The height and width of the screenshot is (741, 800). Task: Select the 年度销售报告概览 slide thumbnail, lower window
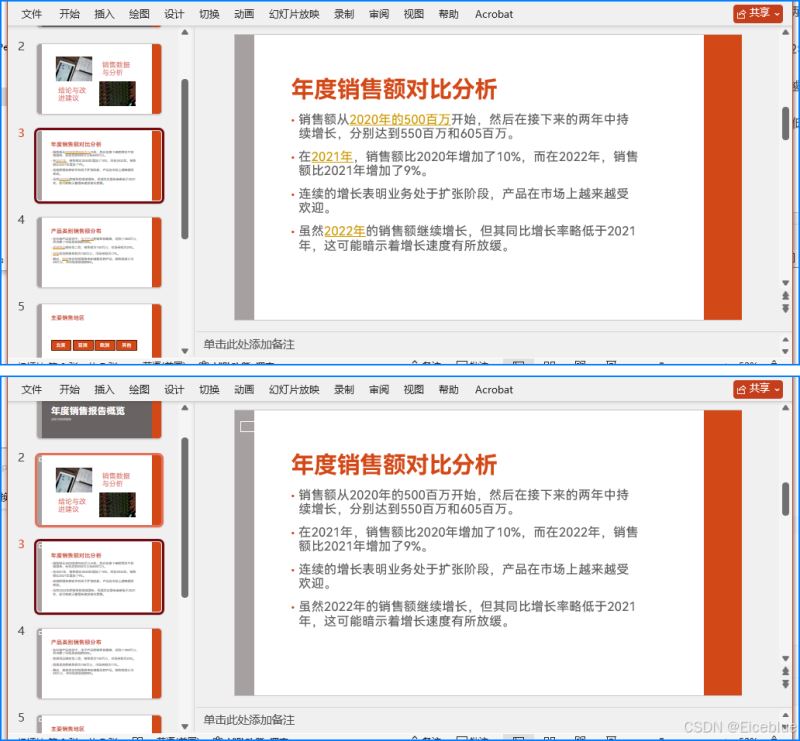pos(99,419)
